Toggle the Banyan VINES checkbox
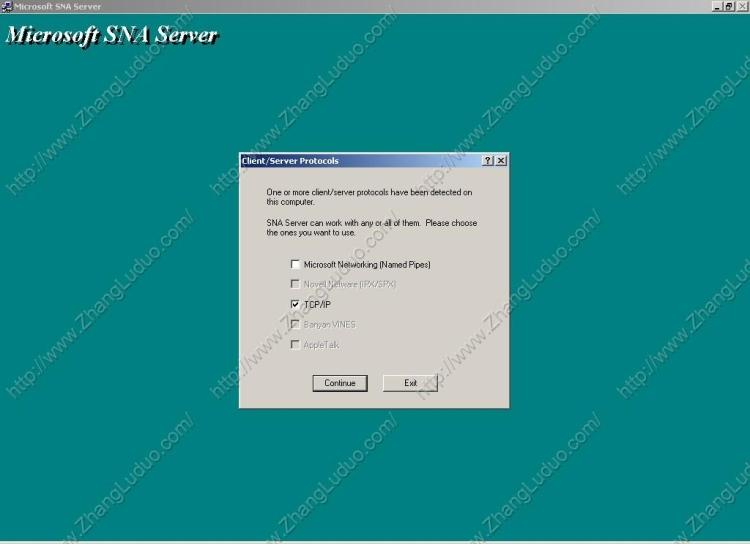The height and width of the screenshot is (544, 750). pyautogui.click(x=295, y=324)
